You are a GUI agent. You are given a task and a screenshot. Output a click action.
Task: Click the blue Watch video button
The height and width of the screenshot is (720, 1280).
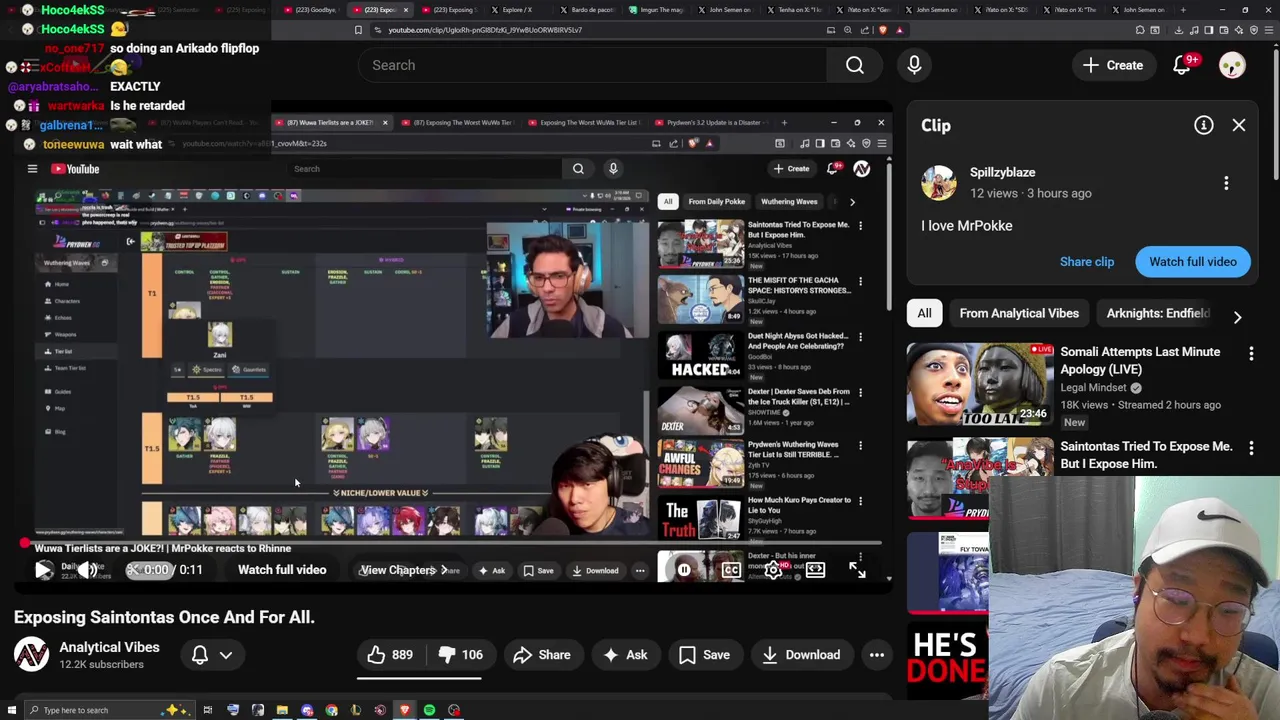1193,262
